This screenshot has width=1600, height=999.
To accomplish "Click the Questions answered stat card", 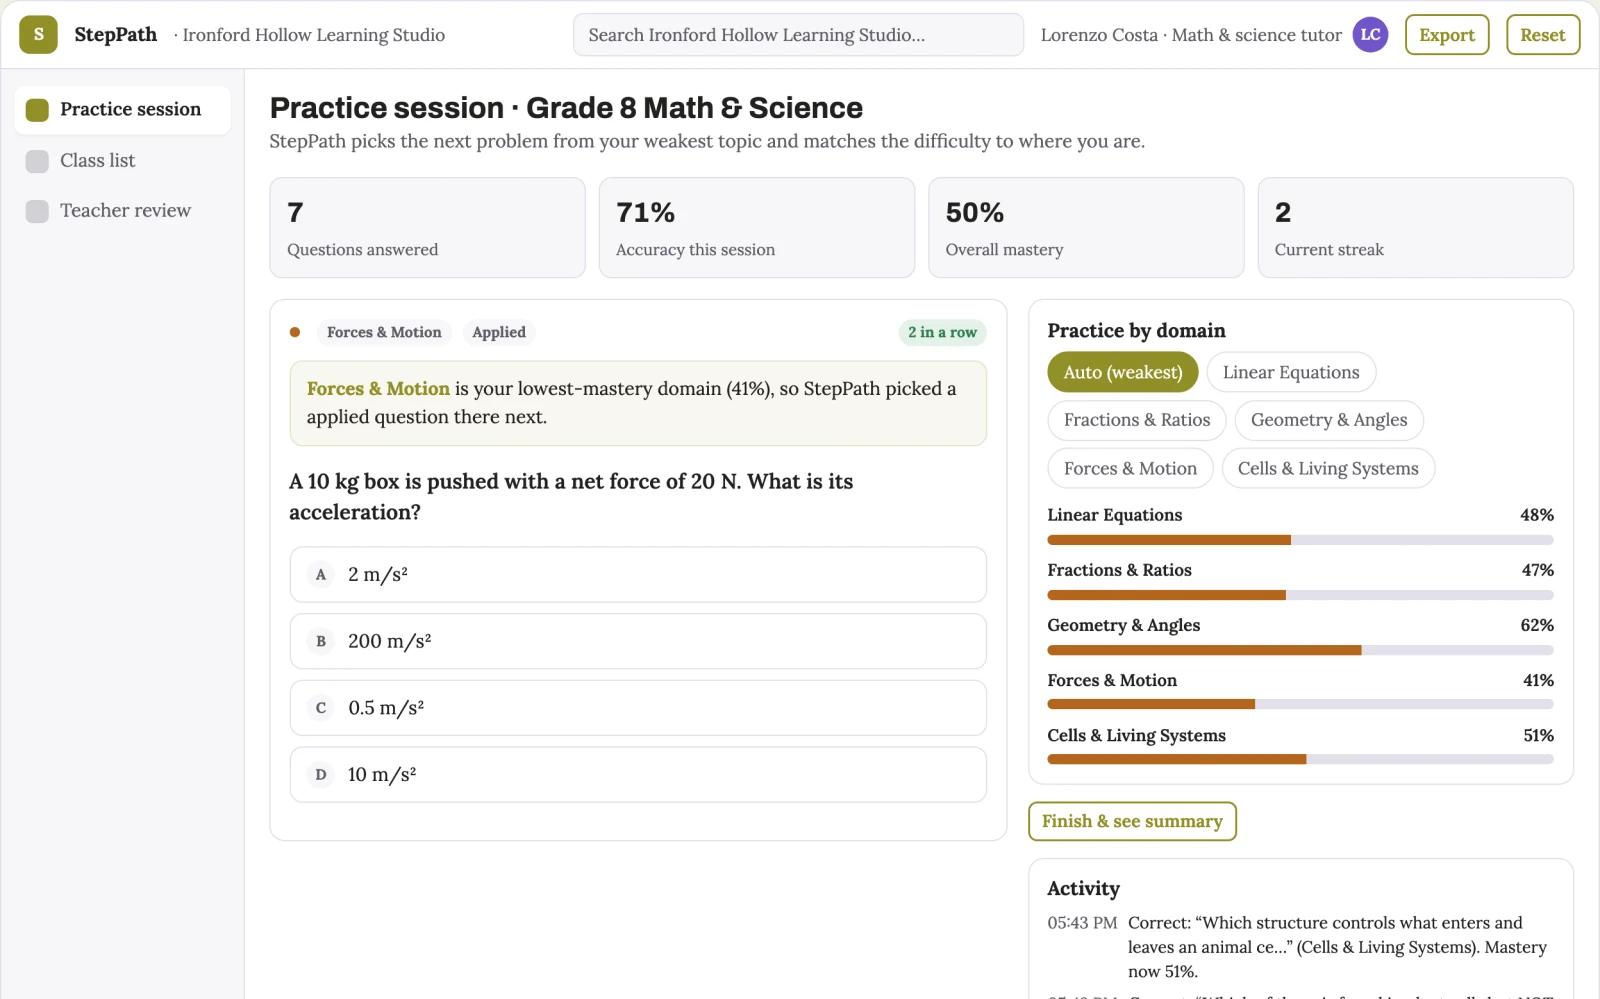I will [x=427, y=228].
